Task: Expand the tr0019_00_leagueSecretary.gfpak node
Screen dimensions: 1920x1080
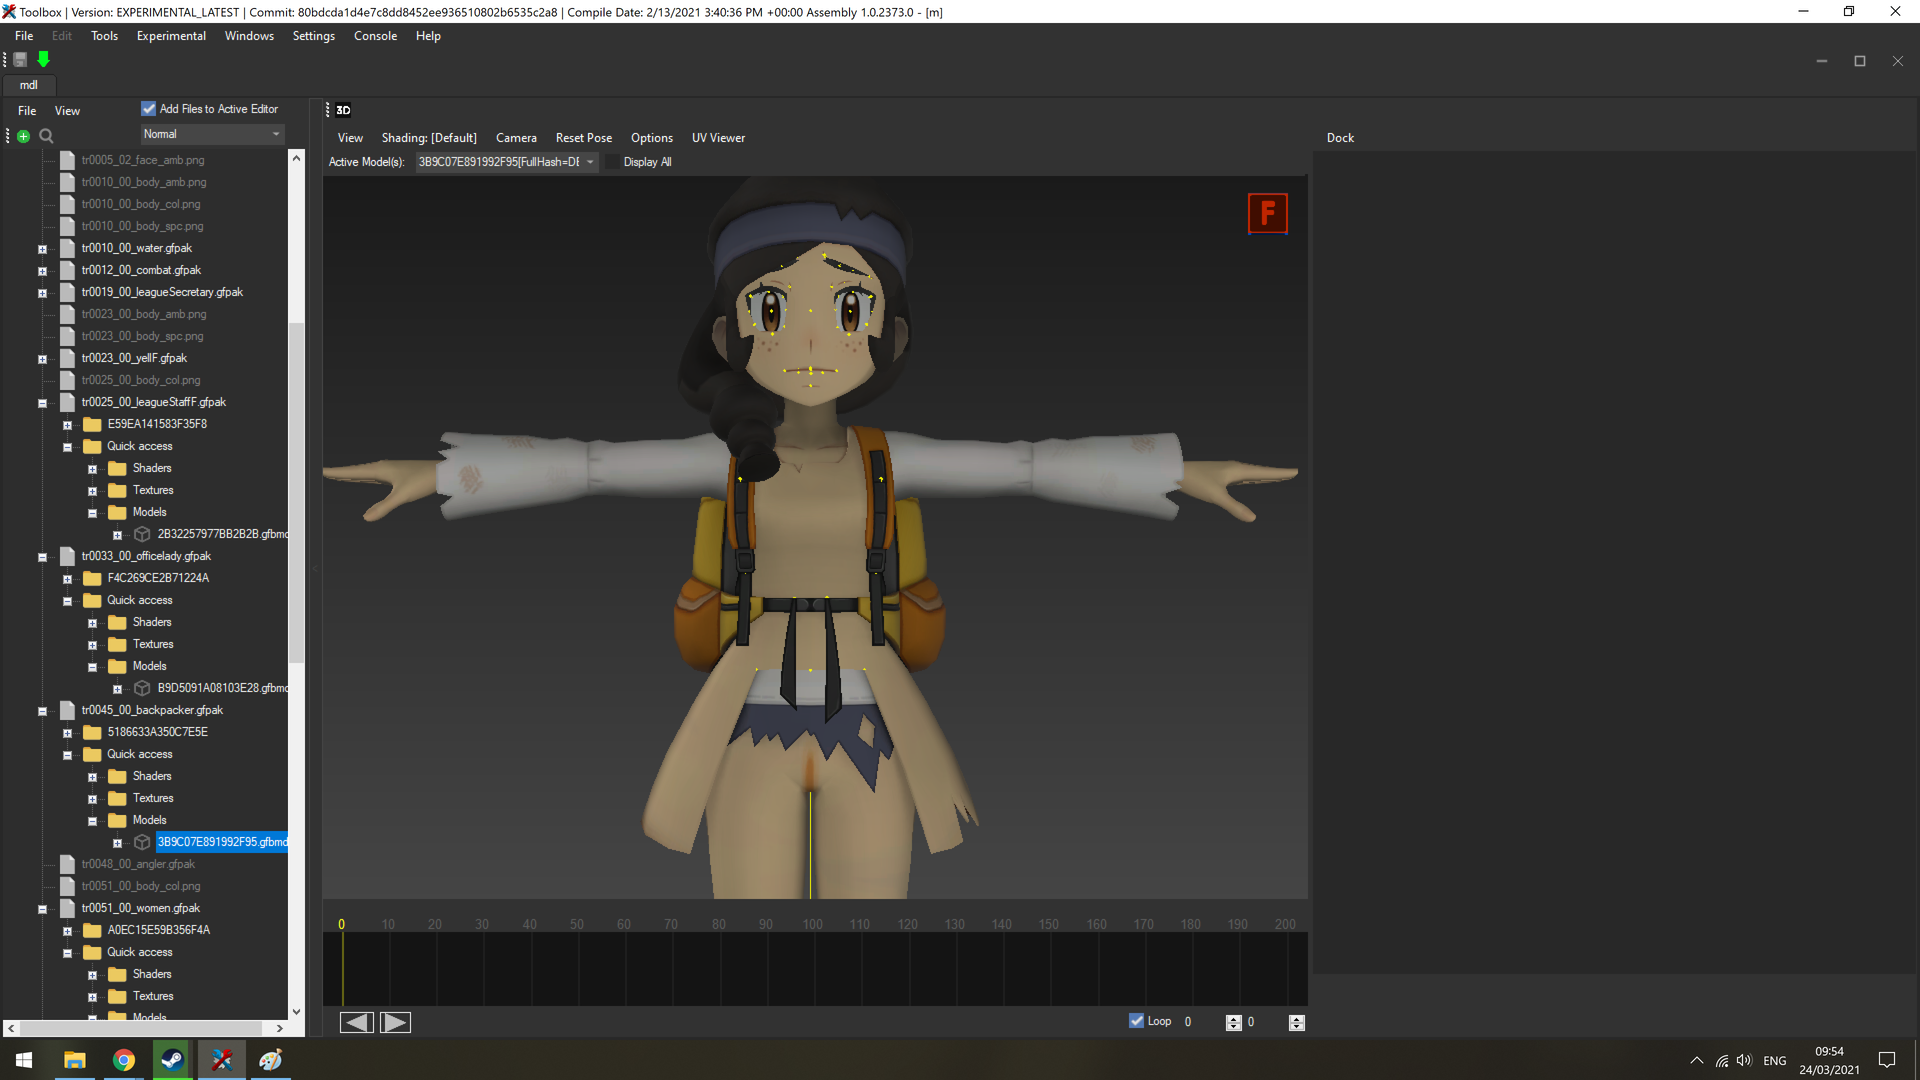Action: click(x=42, y=293)
